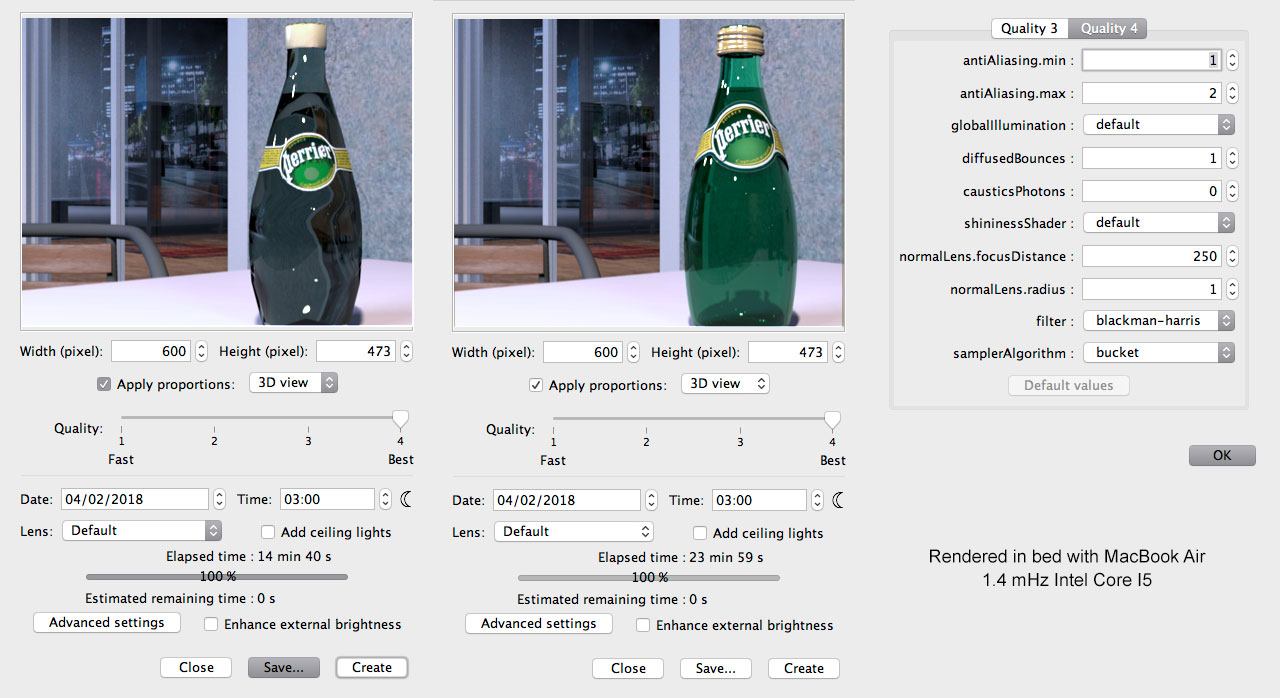Click the antiAliasing.max stepper arrows
1280x698 pixels.
tap(1232, 93)
